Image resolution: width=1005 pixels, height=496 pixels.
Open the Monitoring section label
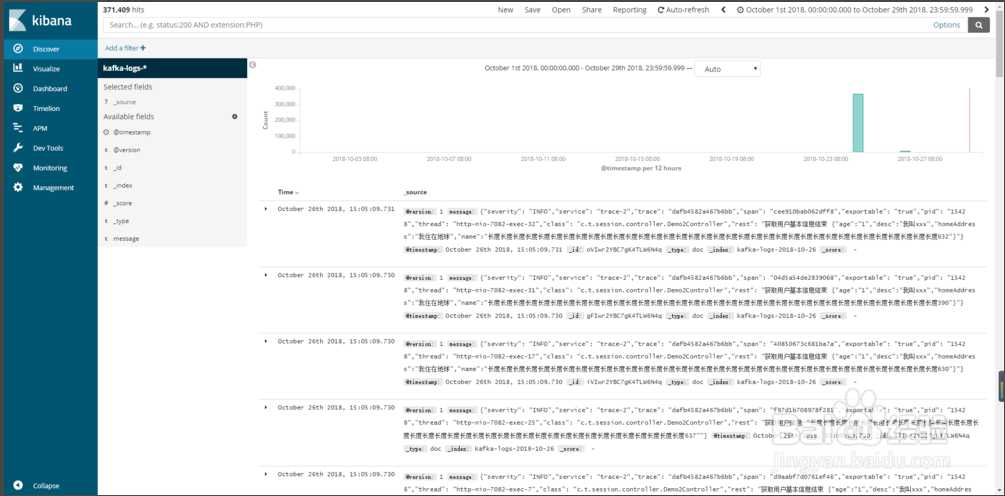(x=50, y=169)
